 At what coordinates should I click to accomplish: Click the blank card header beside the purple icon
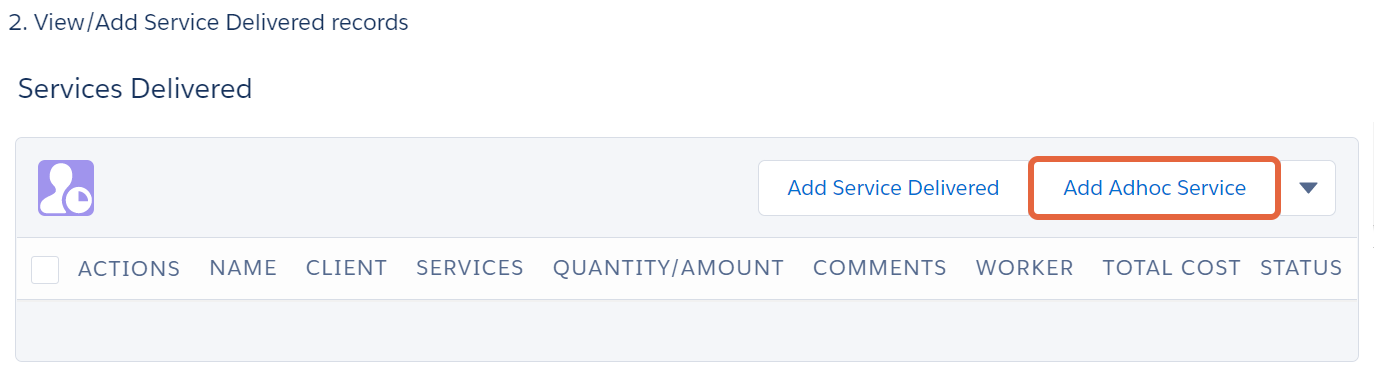pyautogui.click(x=425, y=188)
